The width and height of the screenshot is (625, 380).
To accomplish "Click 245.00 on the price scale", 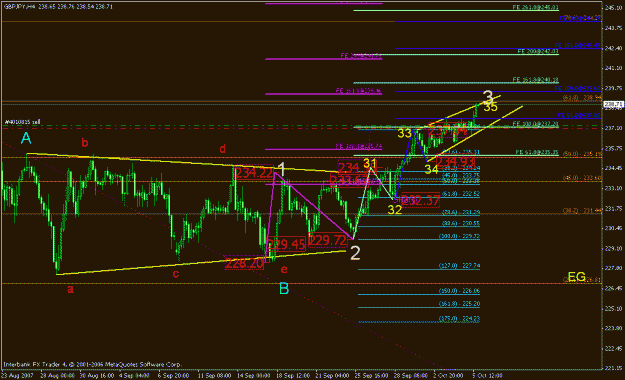I will tap(614, 8).
